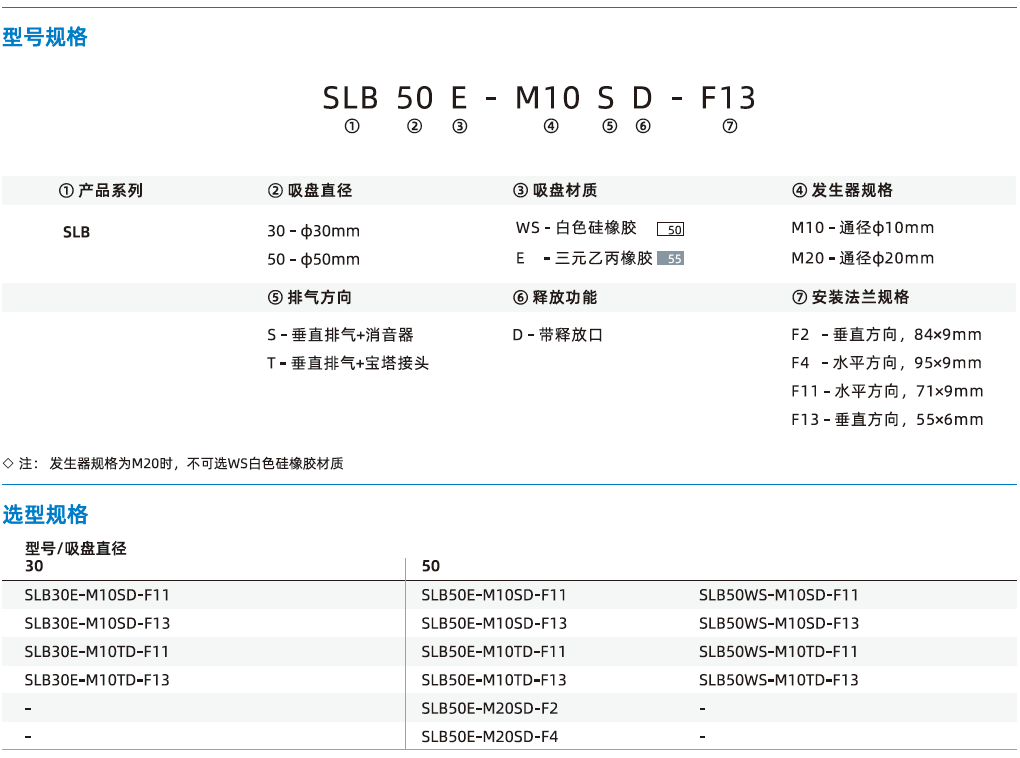
Task: Select the F13 segment in the model code
Action: coord(728,98)
